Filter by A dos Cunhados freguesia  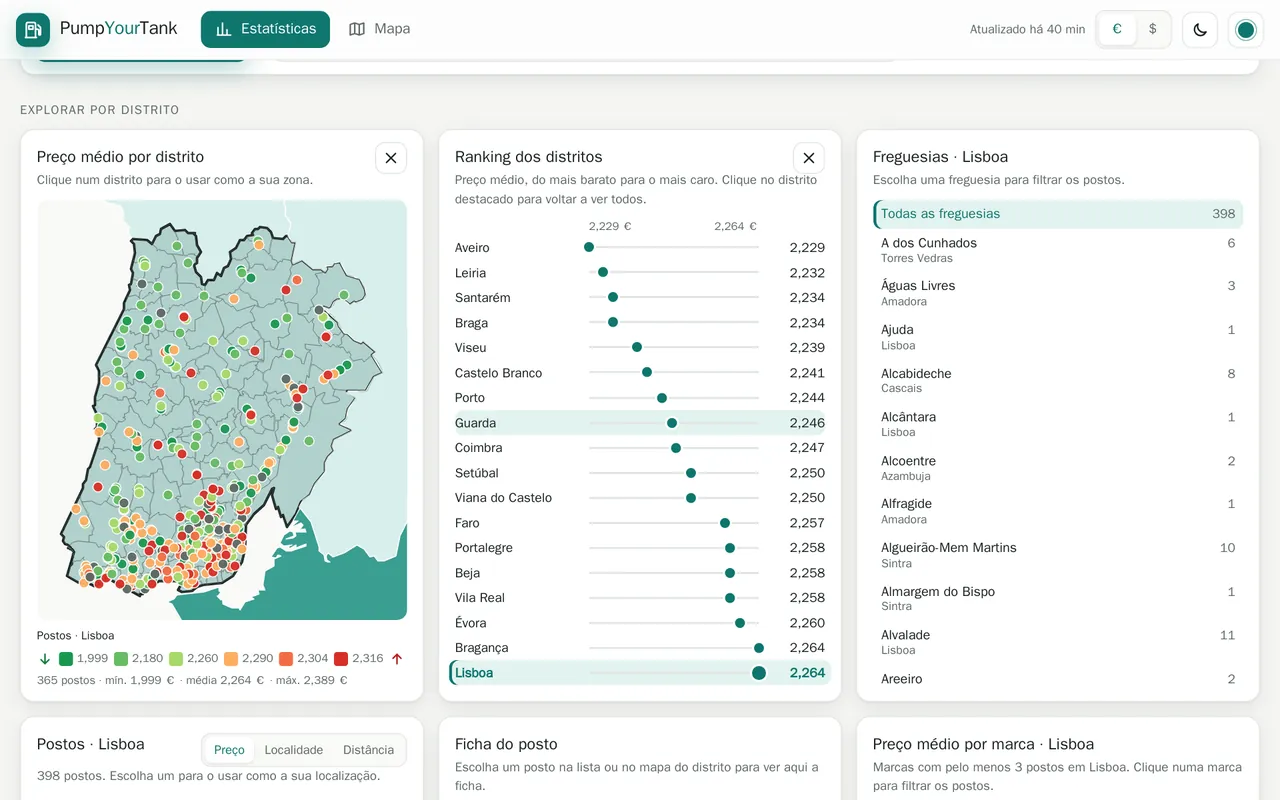(1058, 250)
